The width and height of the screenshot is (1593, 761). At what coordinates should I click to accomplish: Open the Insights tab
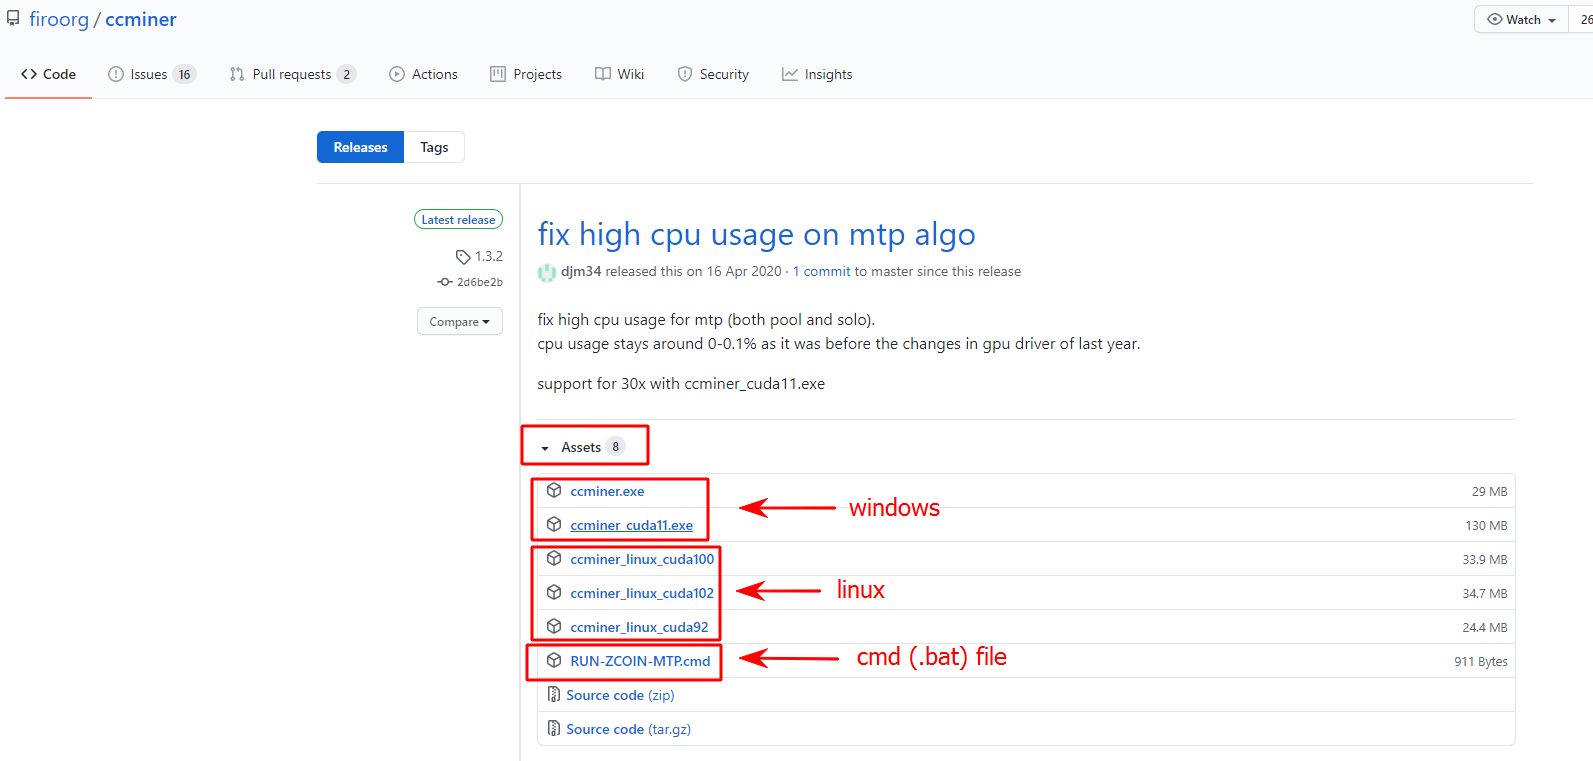click(x=817, y=74)
